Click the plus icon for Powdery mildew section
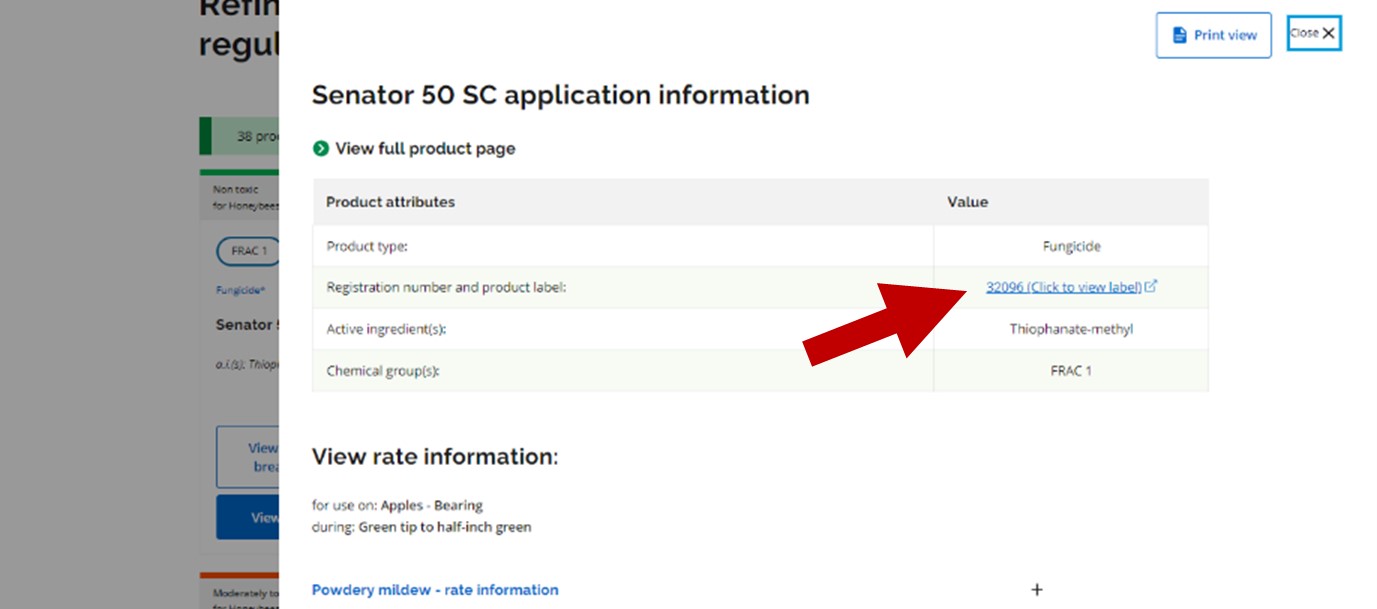Image resolution: width=1377 pixels, height=609 pixels. [x=1037, y=590]
